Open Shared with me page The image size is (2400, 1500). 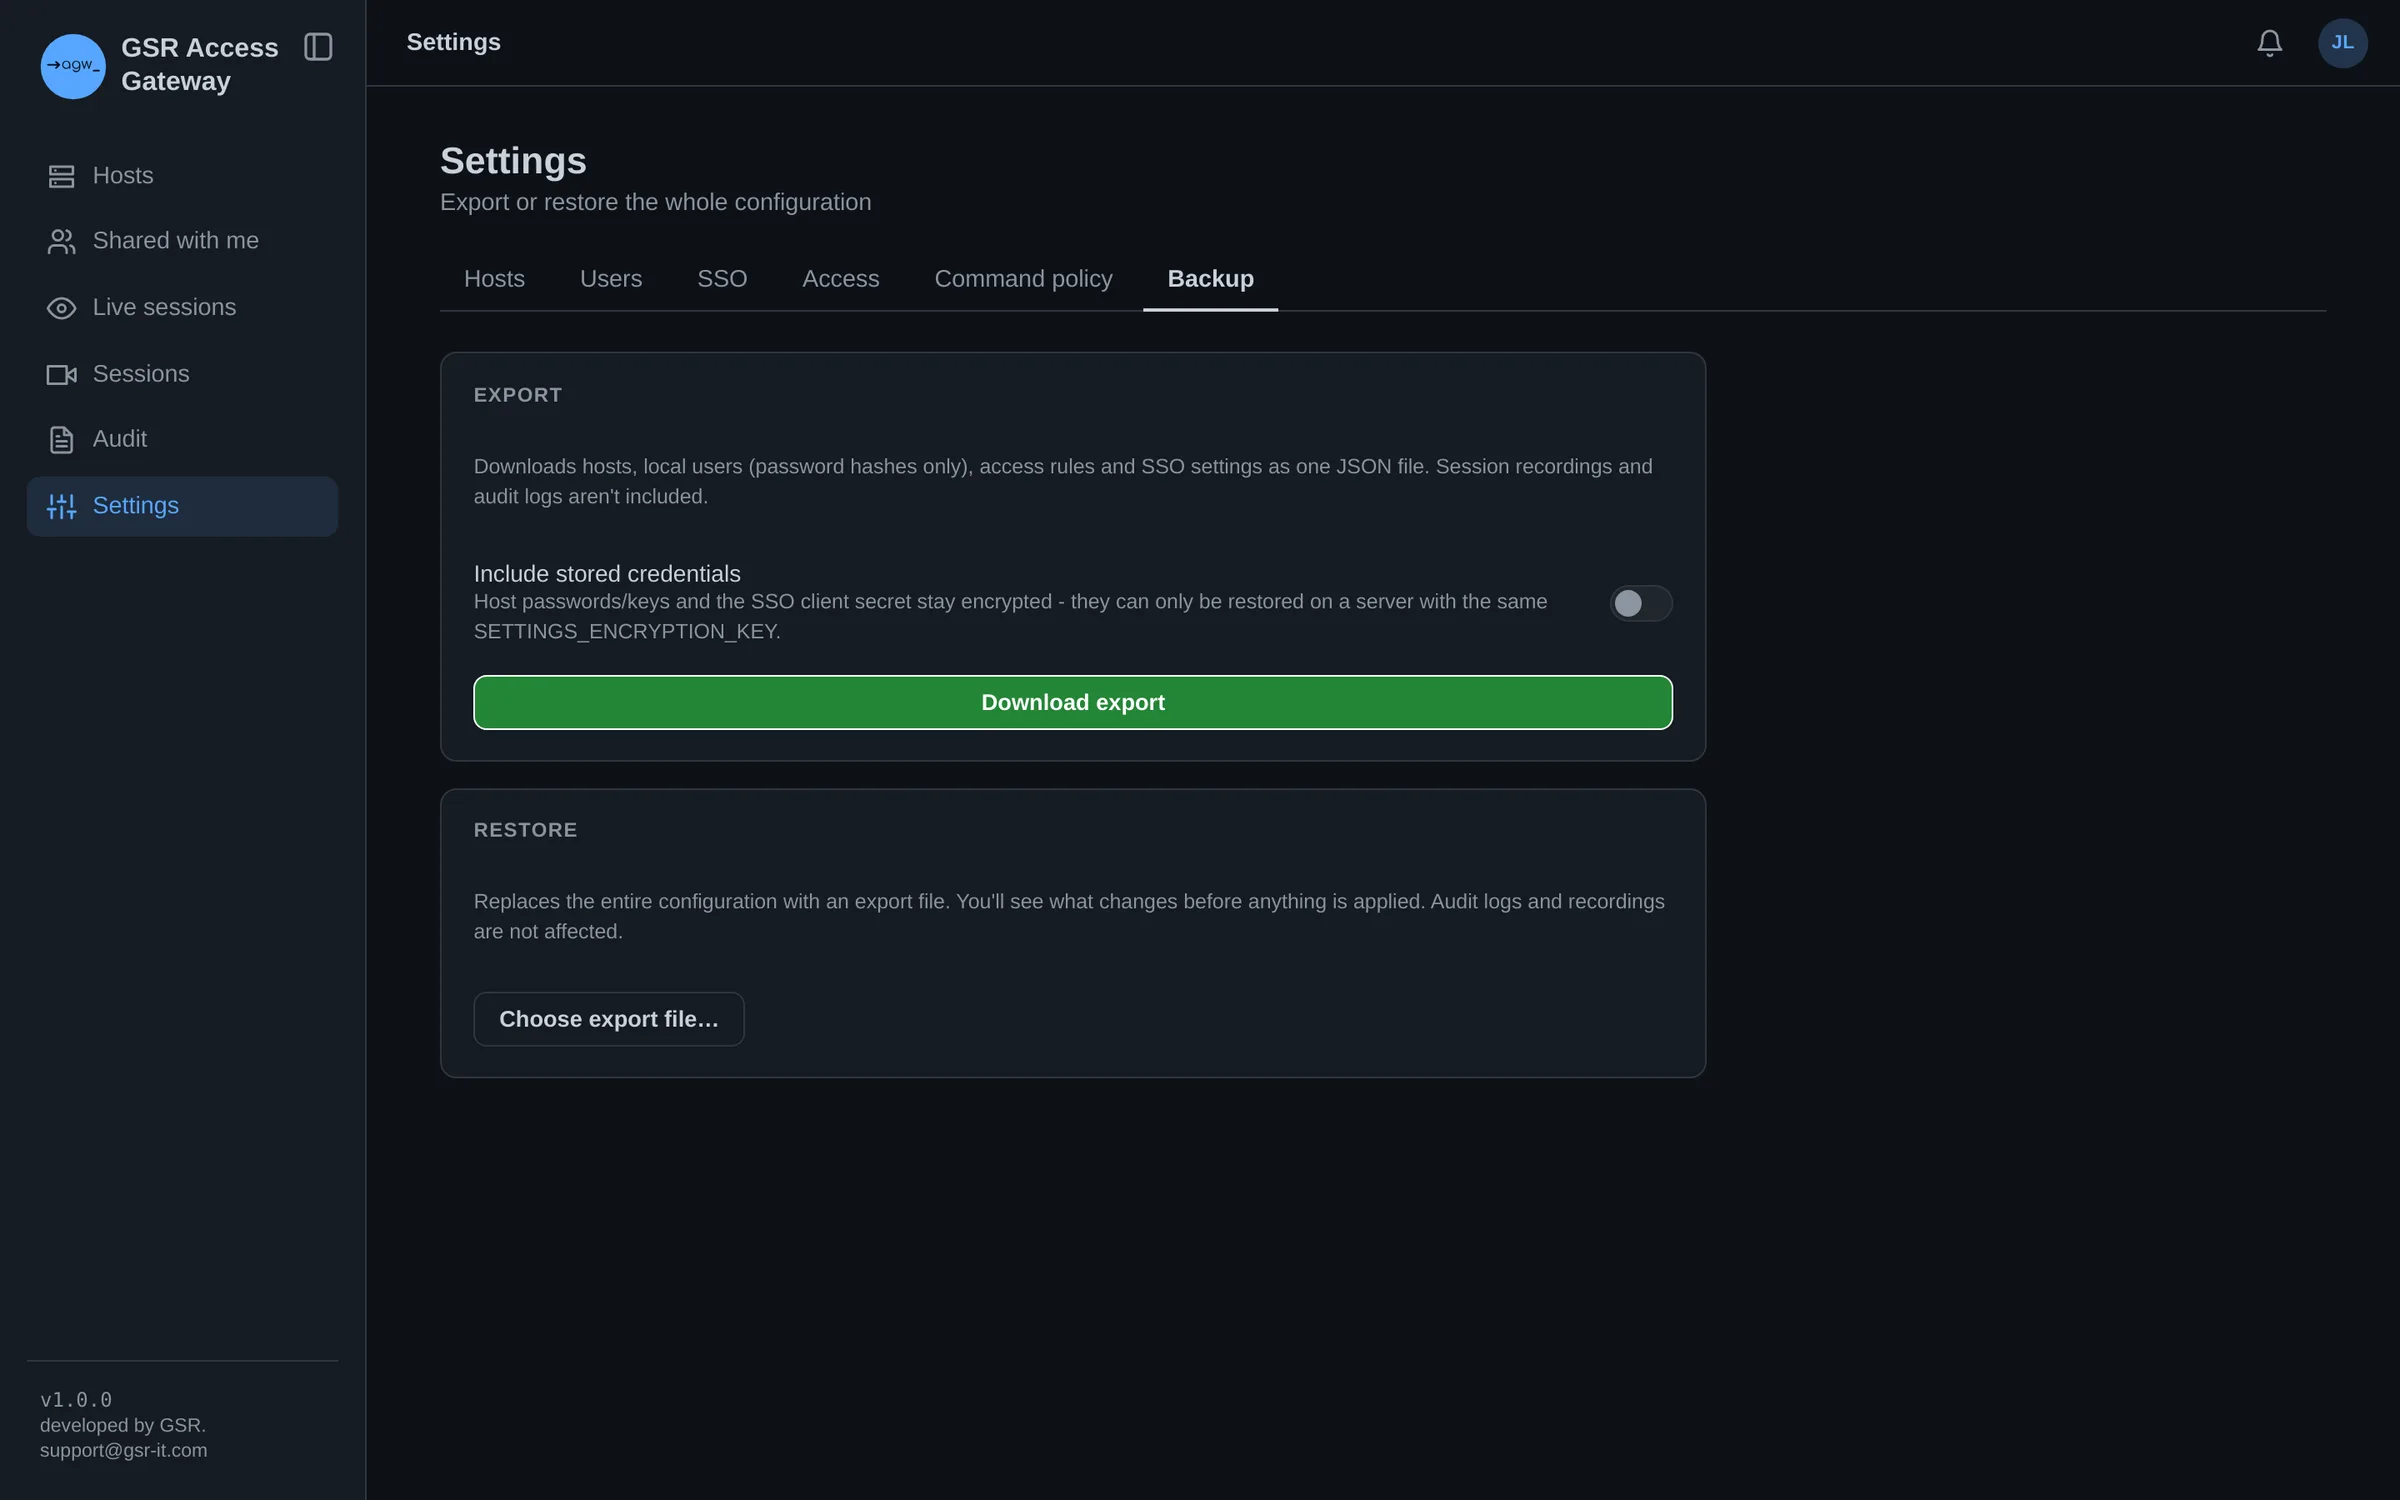[x=182, y=241]
